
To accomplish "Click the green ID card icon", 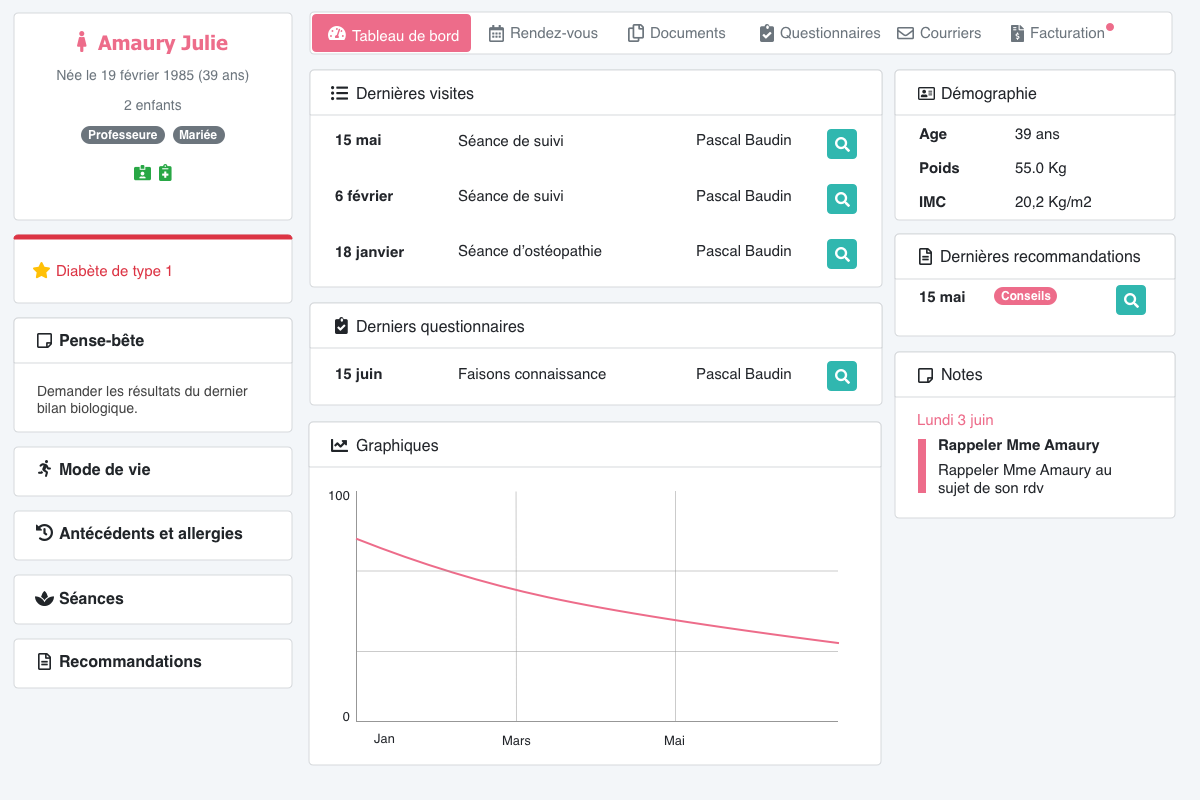I will [142, 173].
